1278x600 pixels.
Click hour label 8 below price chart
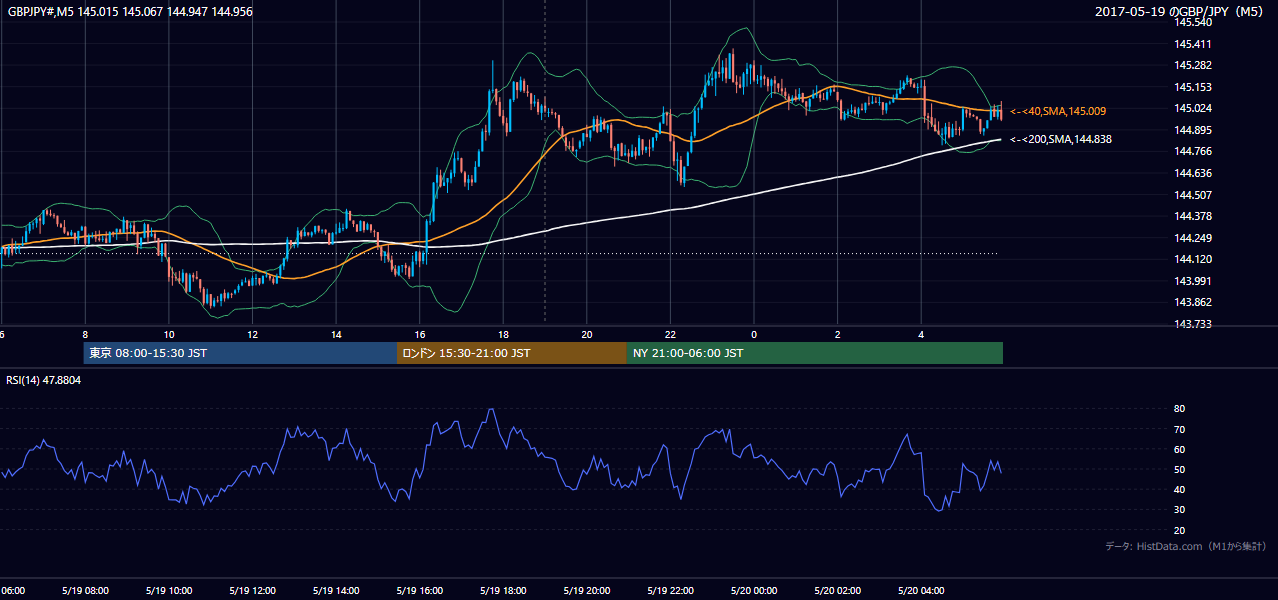click(x=85, y=335)
